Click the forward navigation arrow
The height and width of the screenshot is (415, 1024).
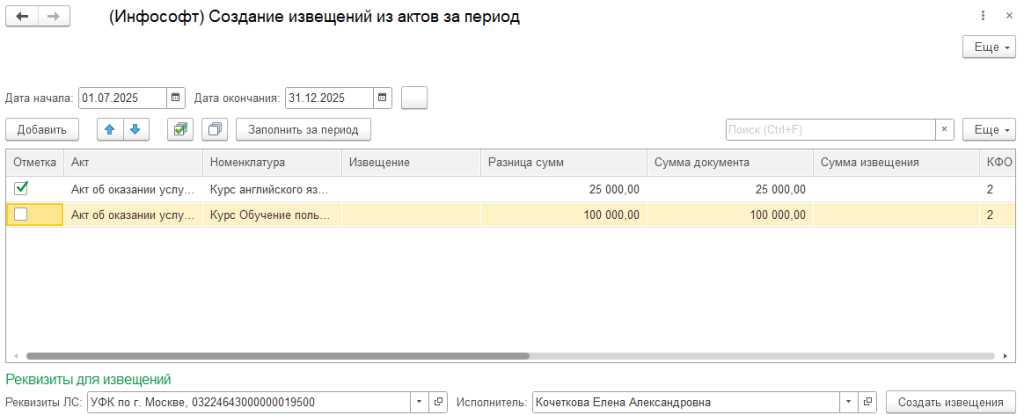point(54,17)
